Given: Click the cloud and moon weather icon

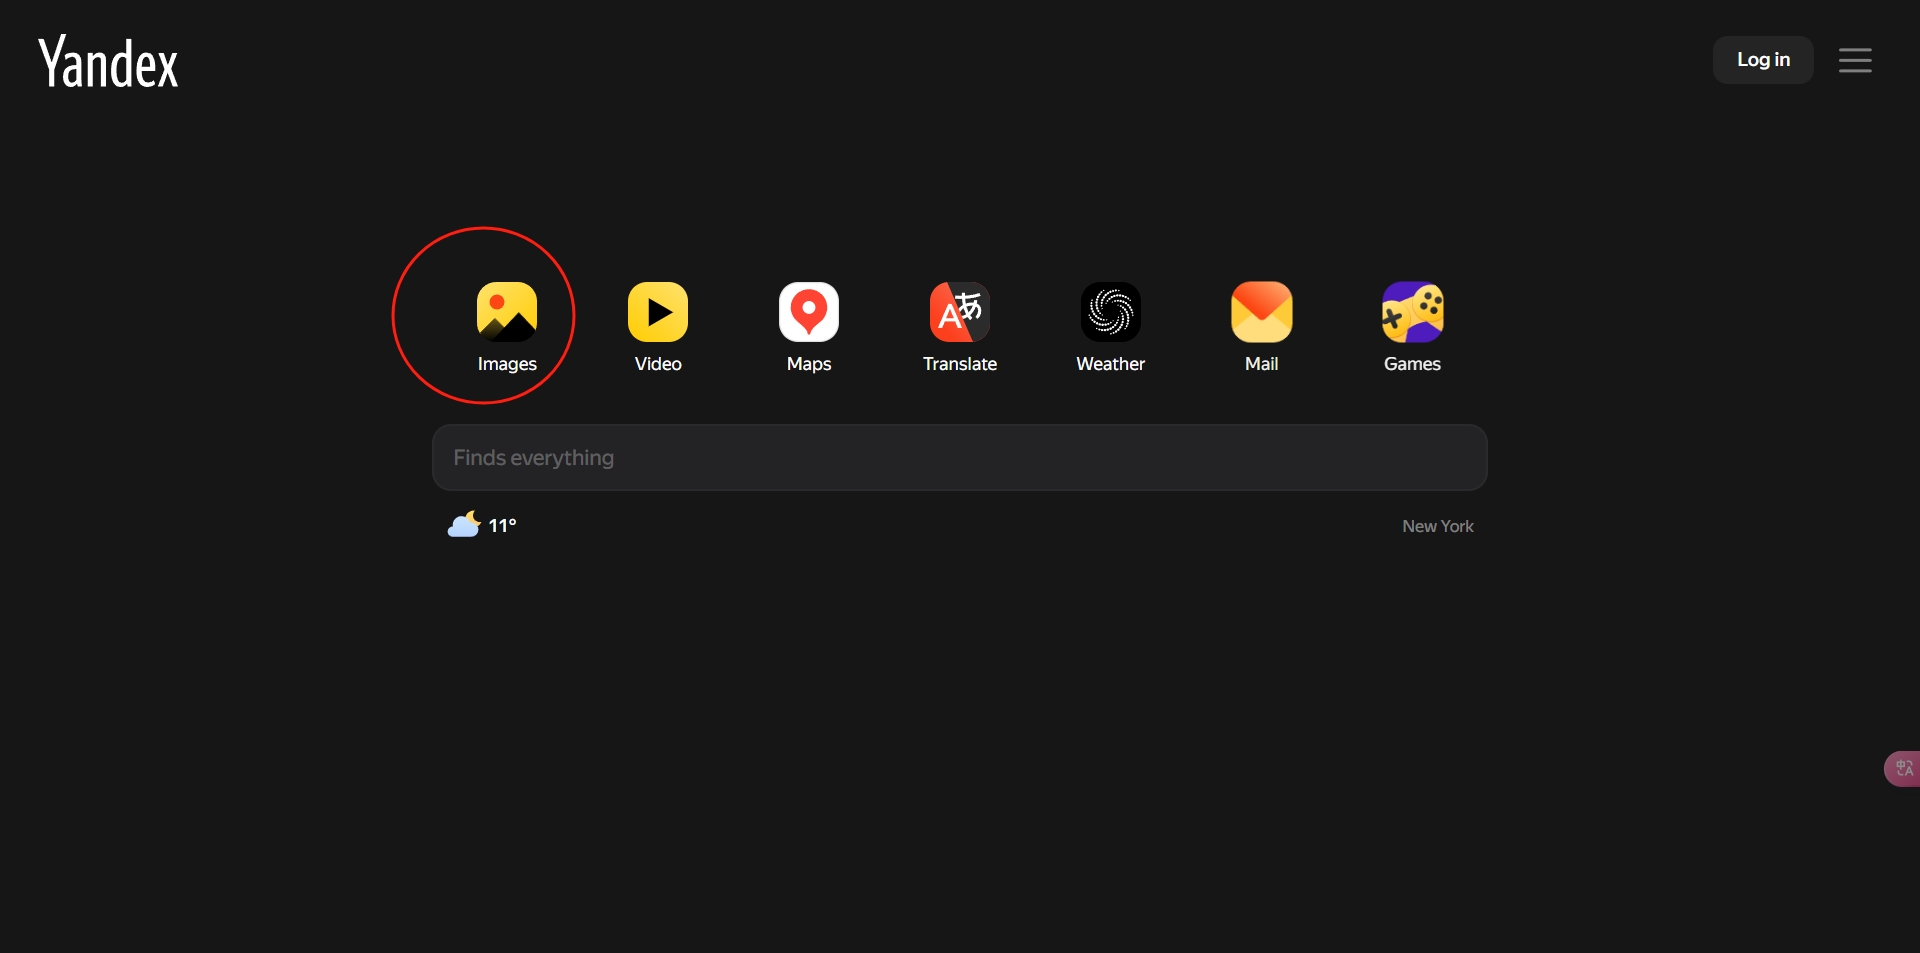Looking at the screenshot, I should pos(464,525).
